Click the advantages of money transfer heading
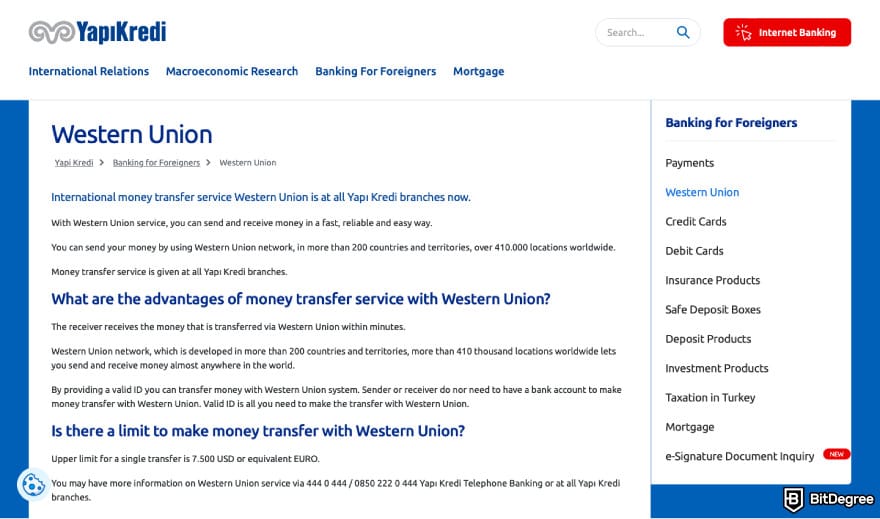The height and width of the screenshot is (519, 880). [x=301, y=299]
